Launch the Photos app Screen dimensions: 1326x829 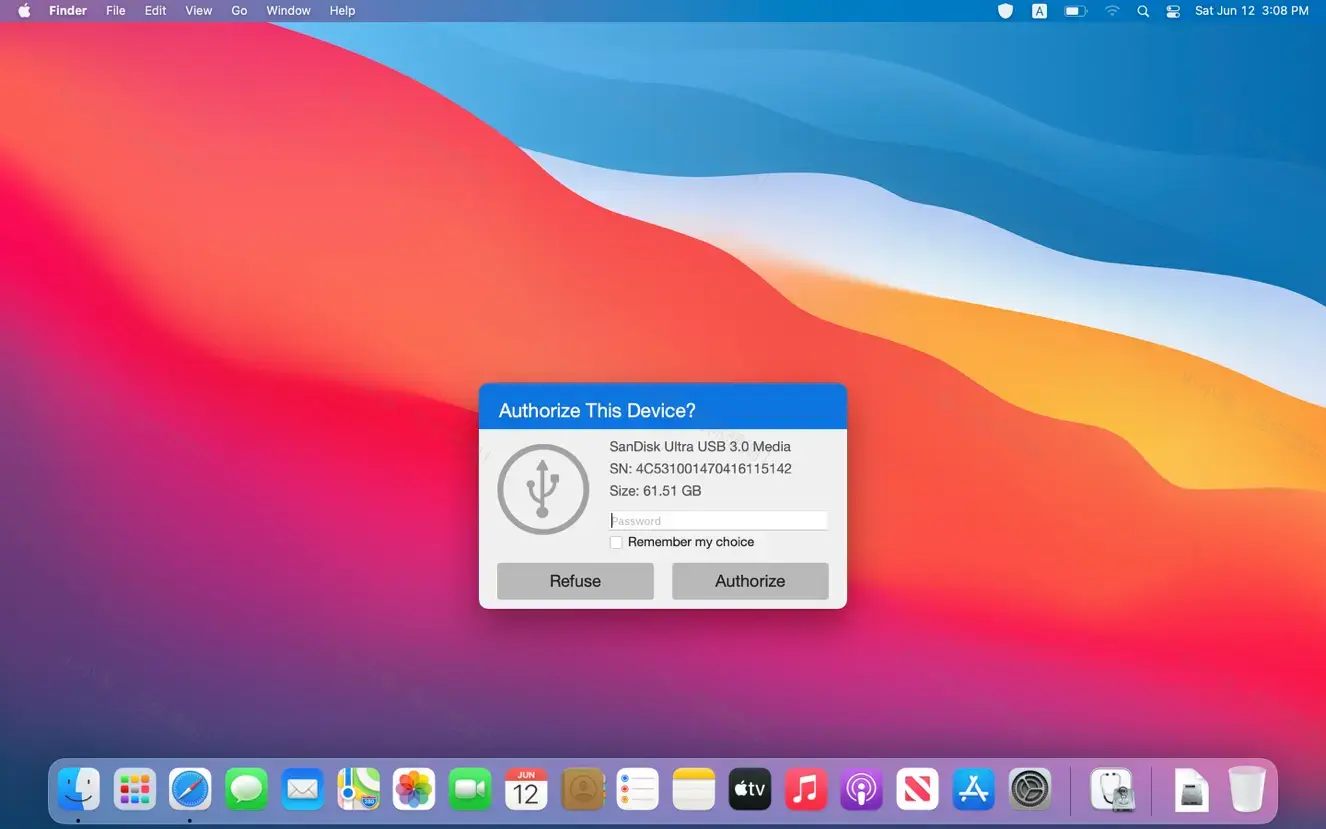[x=414, y=789]
